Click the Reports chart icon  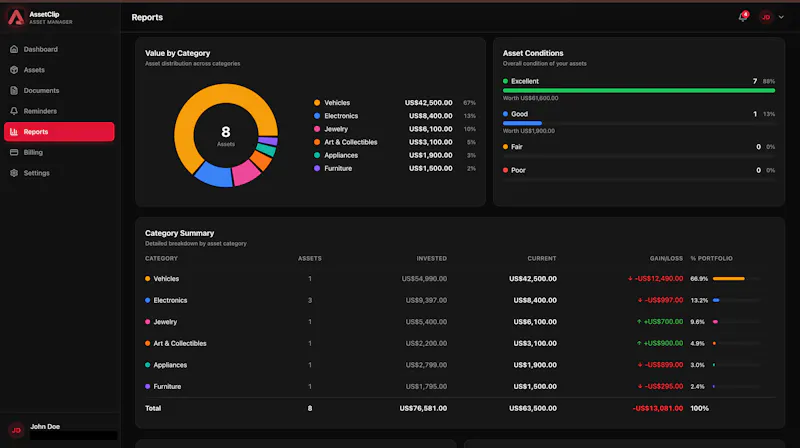click(x=14, y=132)
